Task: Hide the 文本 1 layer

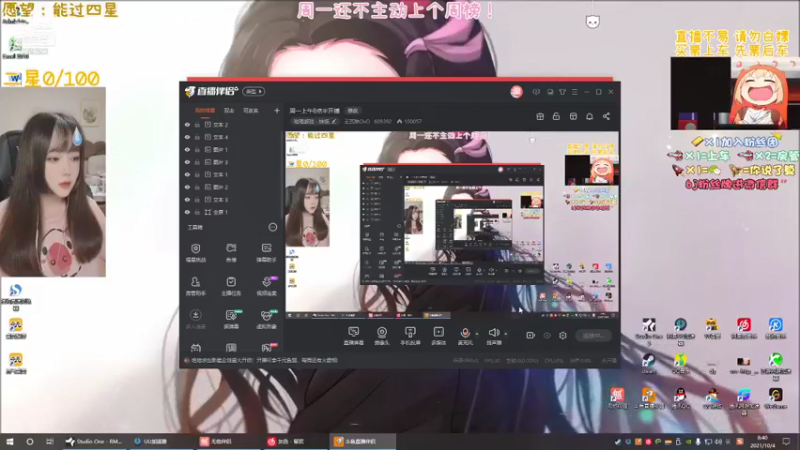Action: (187, 174)
